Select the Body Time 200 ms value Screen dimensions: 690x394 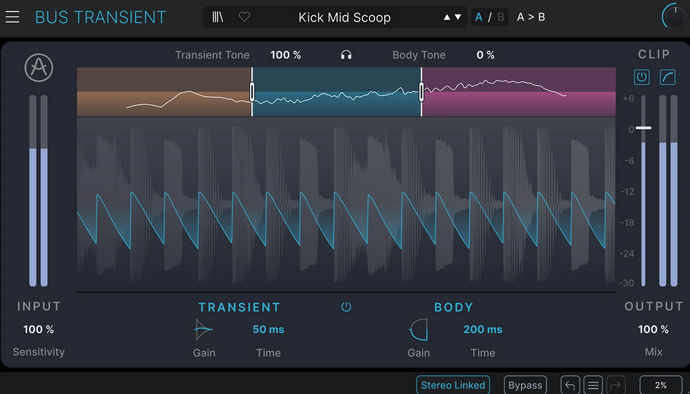pyautogui.click(x=483, y=329)
